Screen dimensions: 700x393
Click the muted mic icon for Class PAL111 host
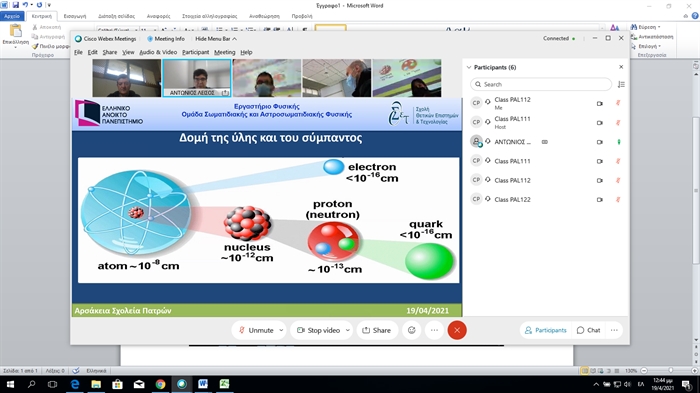(618, 122)
